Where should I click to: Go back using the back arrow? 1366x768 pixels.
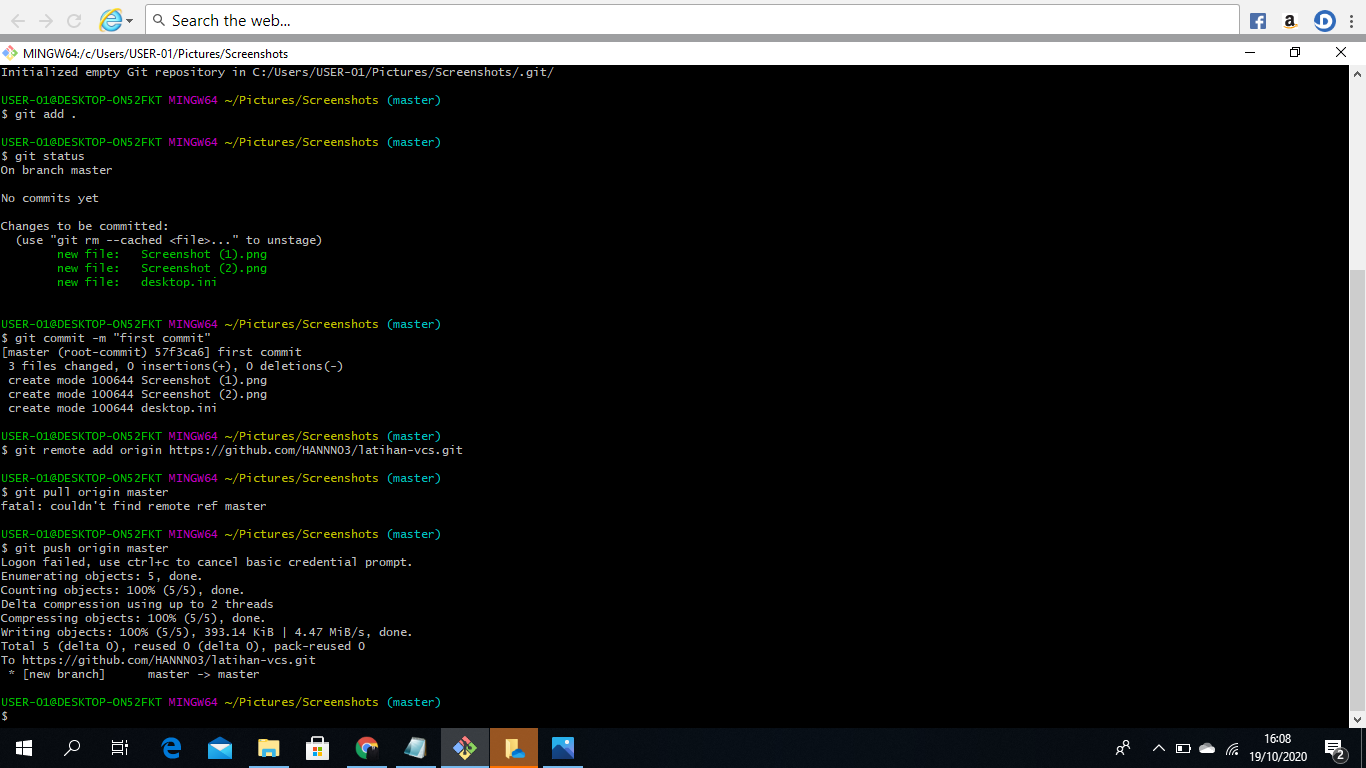click(x=18, y=20)
